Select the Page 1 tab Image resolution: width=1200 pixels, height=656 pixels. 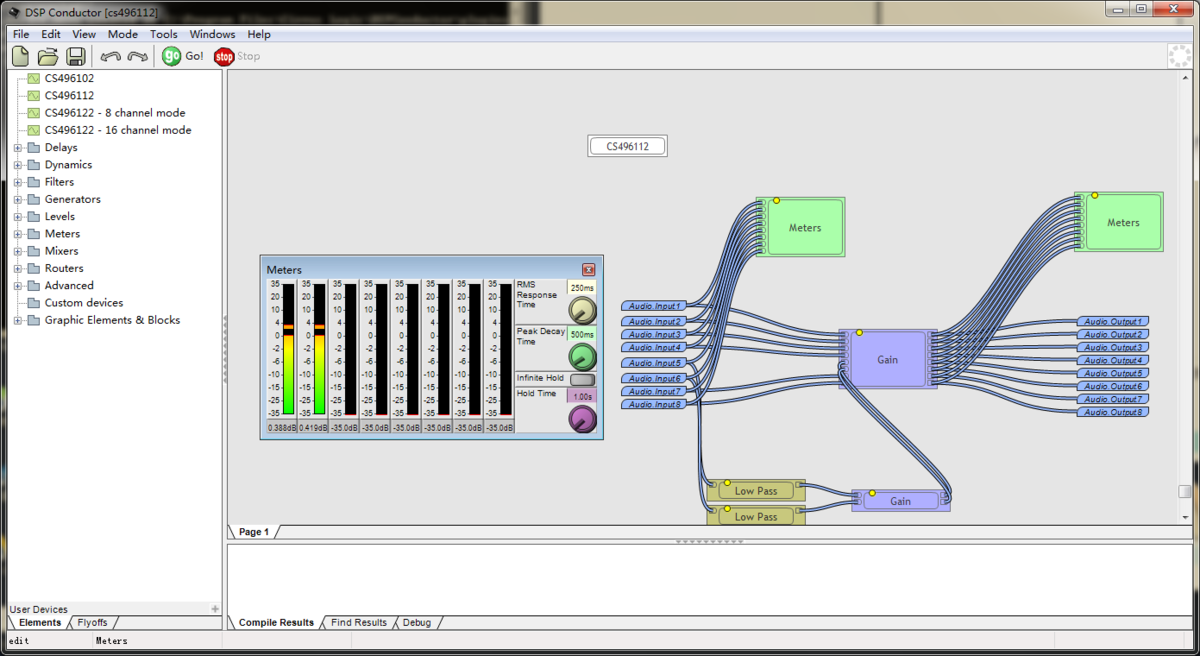point(254,532)
